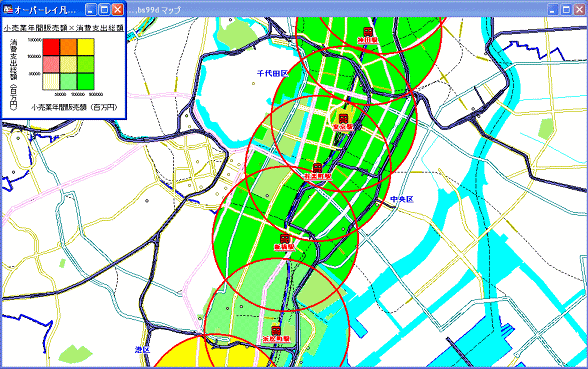Click the 千代田区 ward label
The image size is (588, 369).
(x=272, y=74)
